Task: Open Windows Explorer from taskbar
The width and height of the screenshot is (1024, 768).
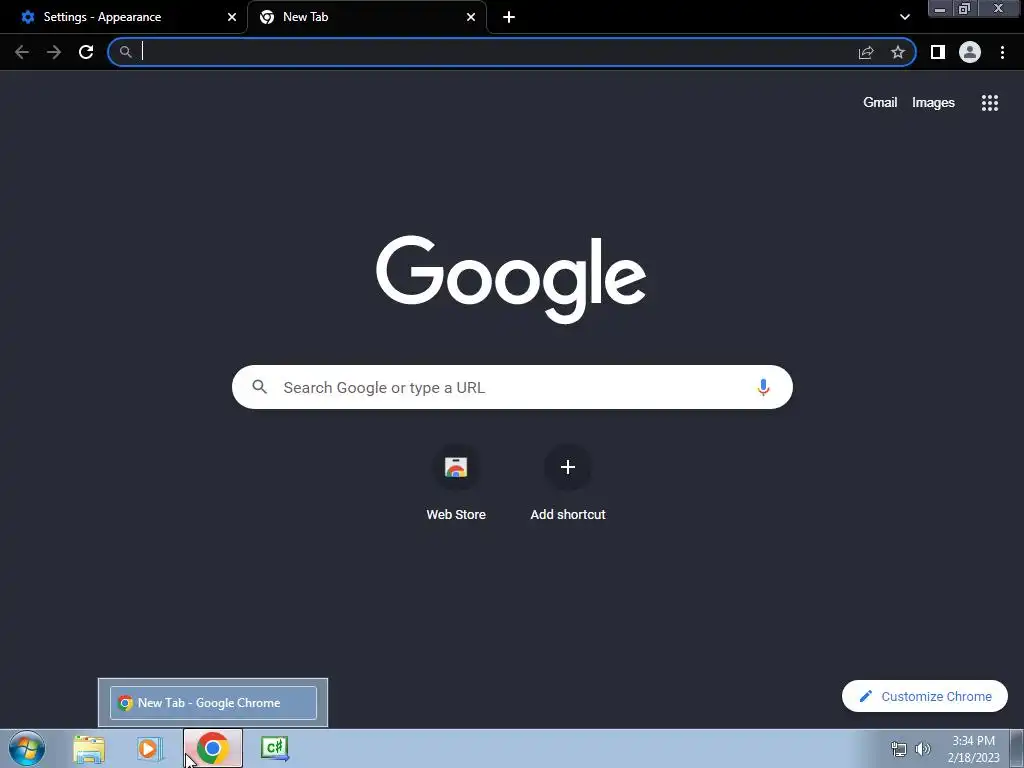Action: tap(89, 748)
